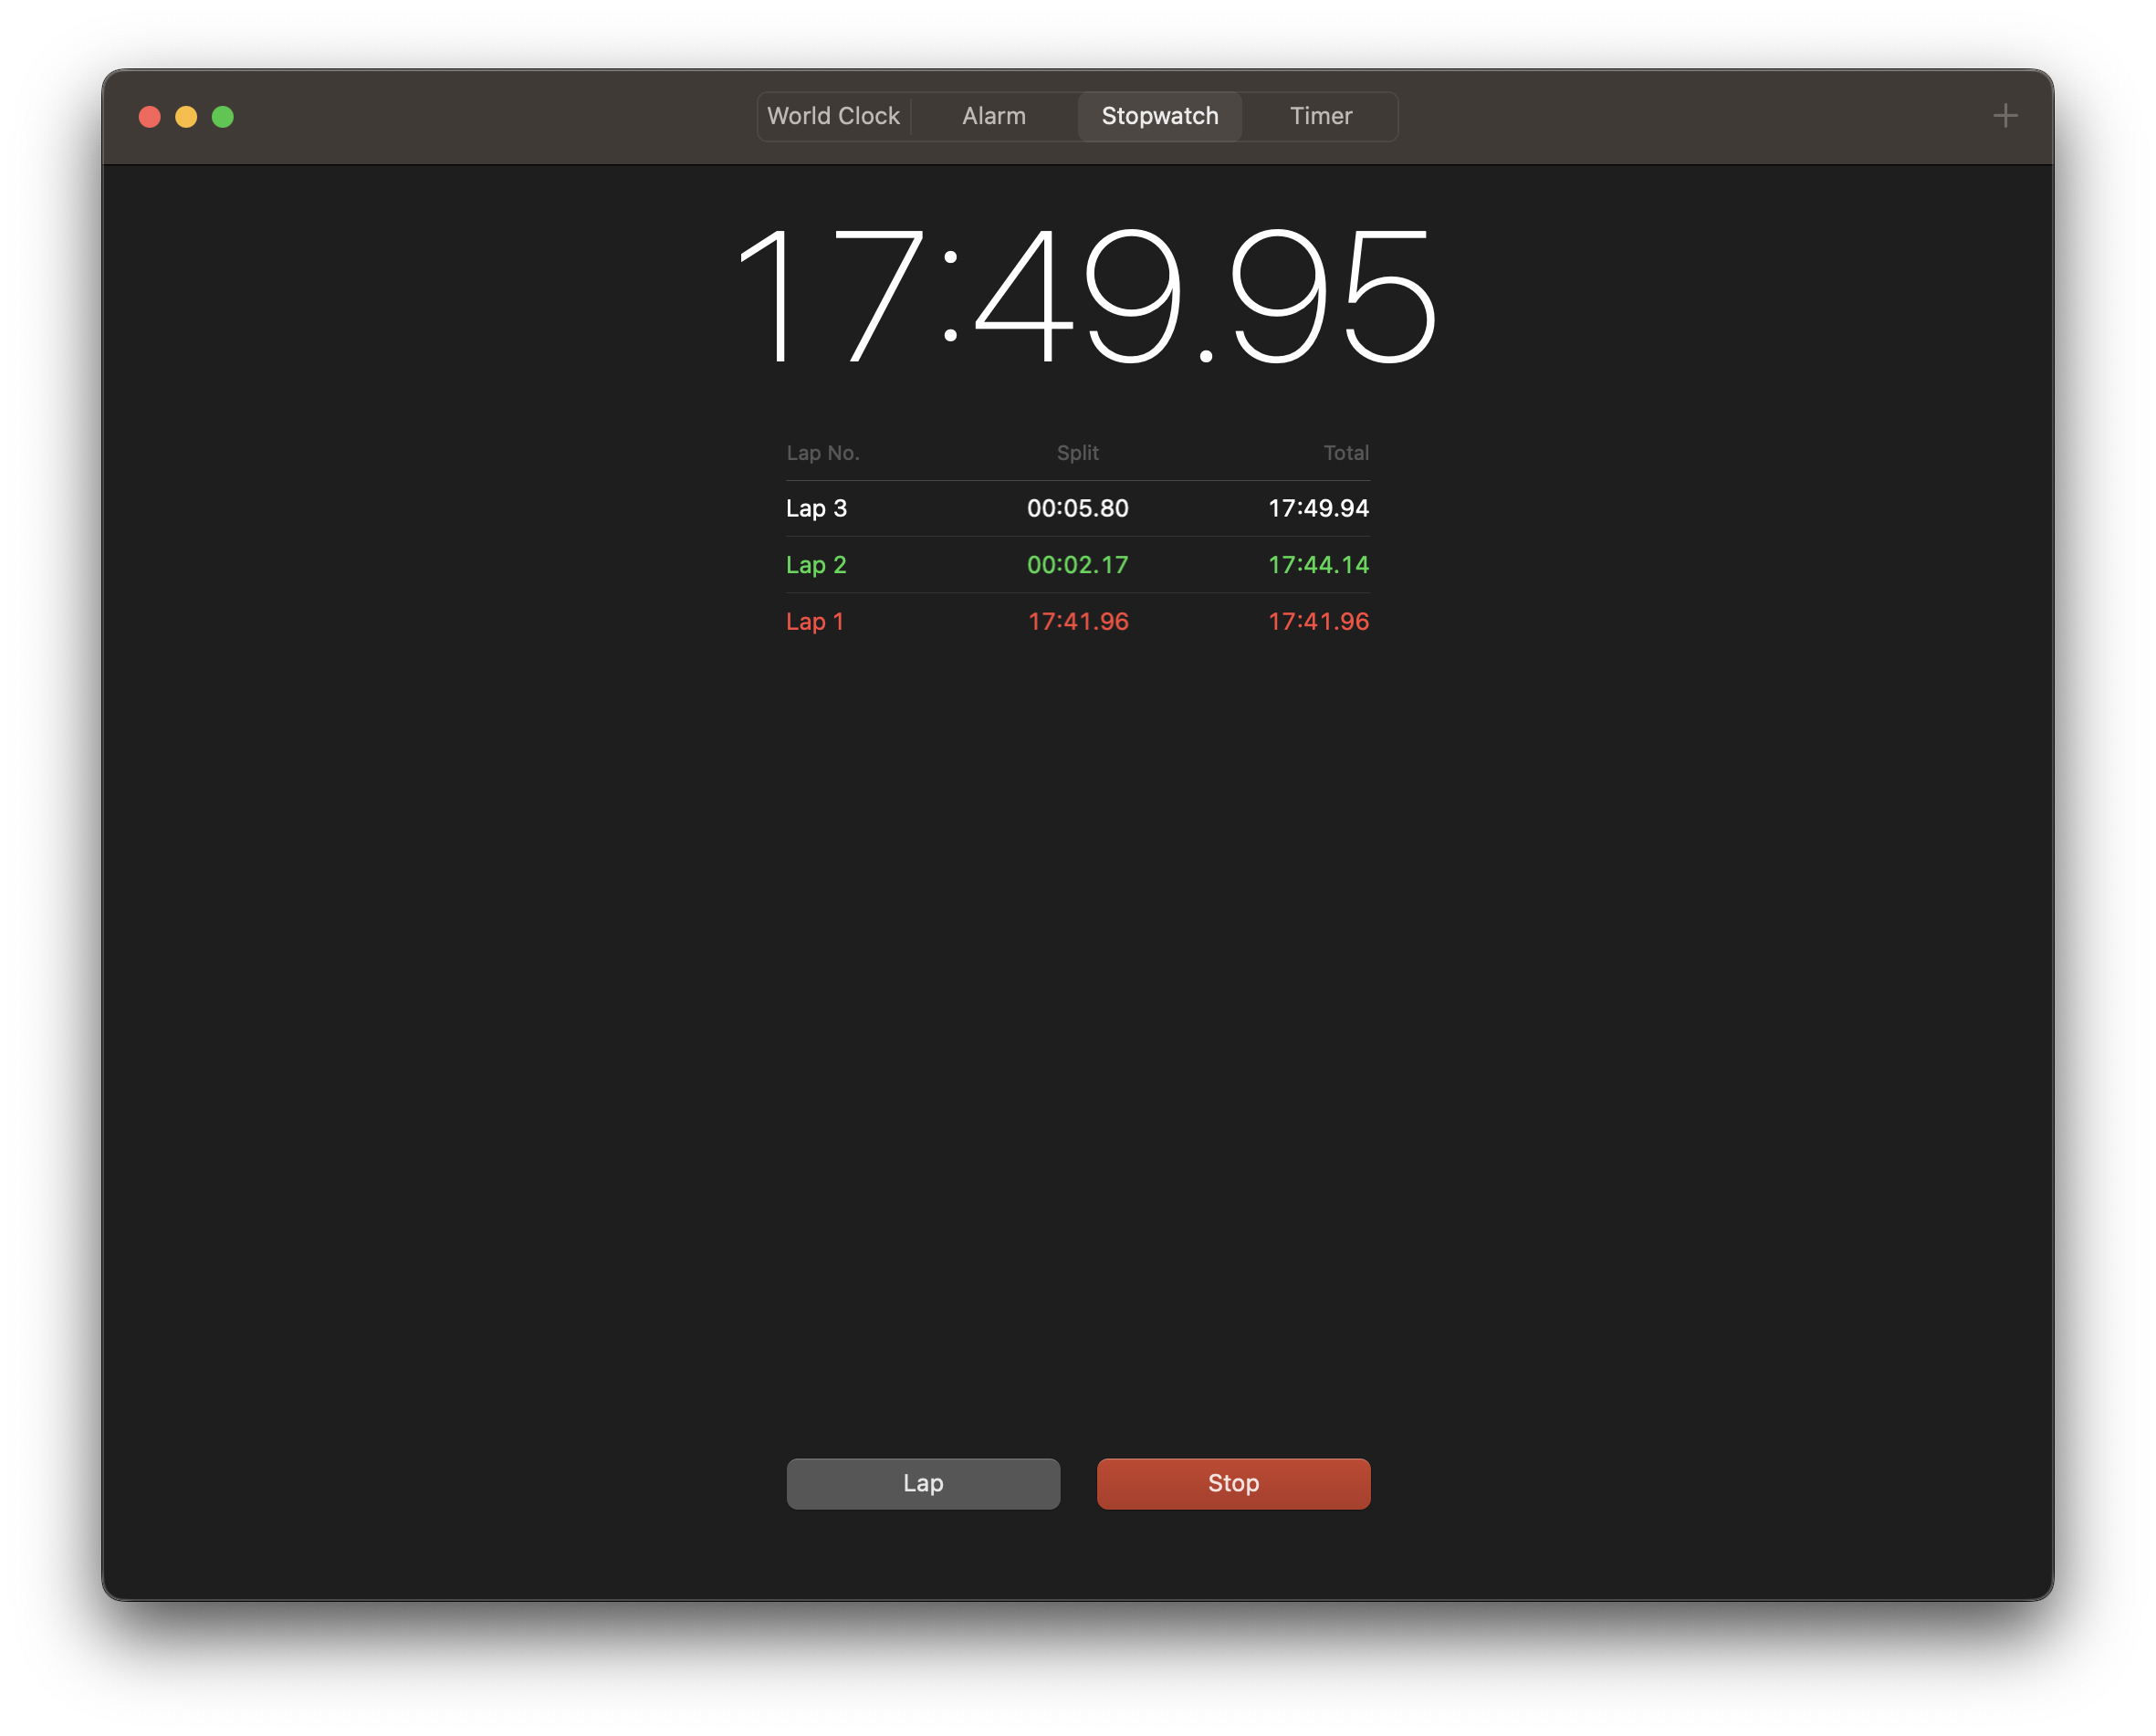Viewport: 2156px width, 1736px height.
Task: Open the Timer section
Action: pyautogui.click(x=1320, y=116)
